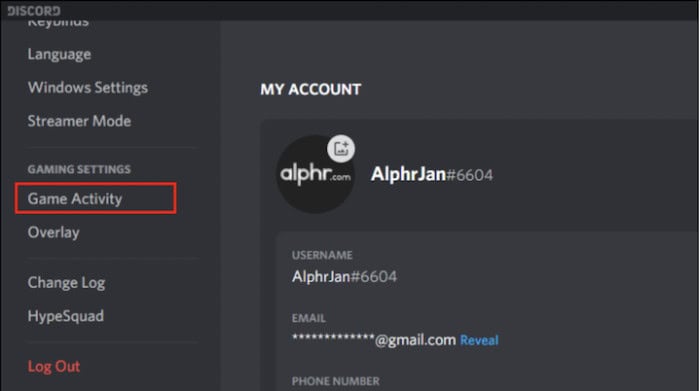
Task: Select Streamer Mode in sidebar
Action: pos(79,121)
